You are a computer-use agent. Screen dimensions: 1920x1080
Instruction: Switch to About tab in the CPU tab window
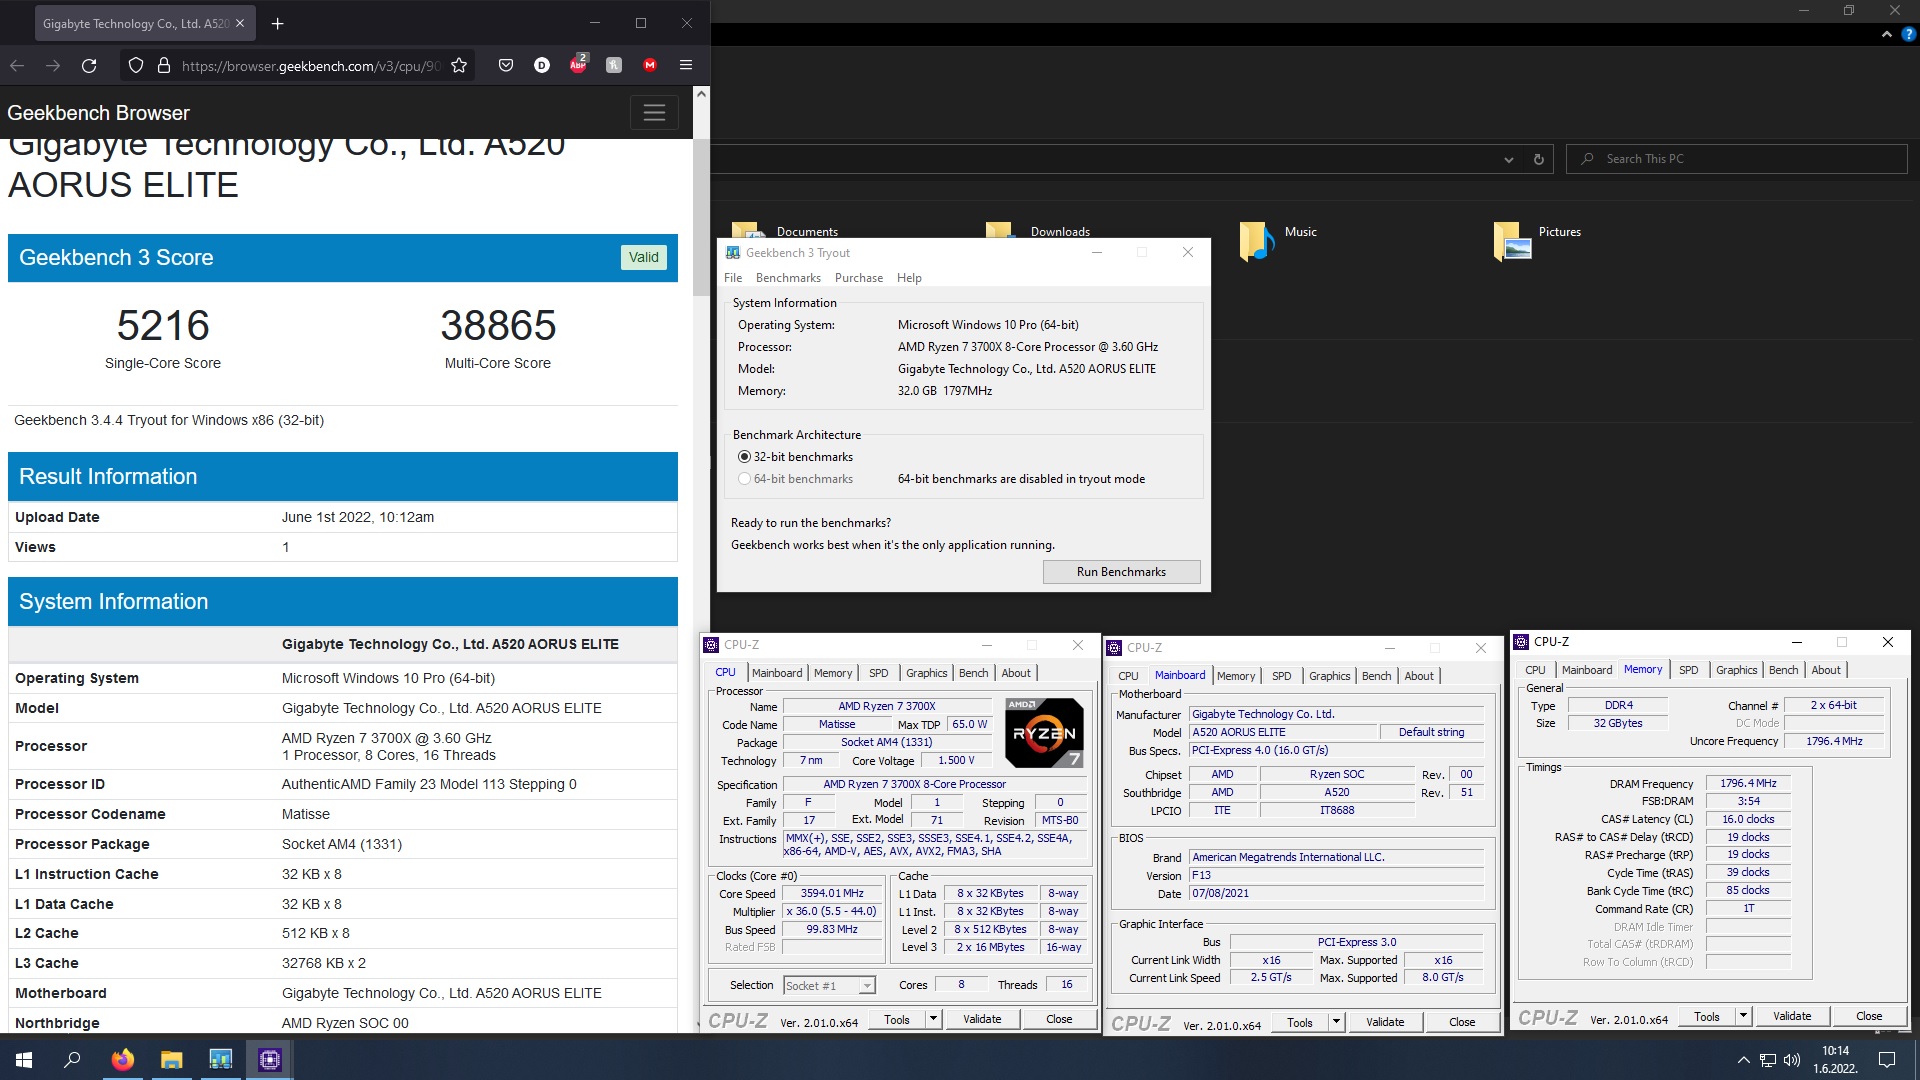click(1016, 673)
